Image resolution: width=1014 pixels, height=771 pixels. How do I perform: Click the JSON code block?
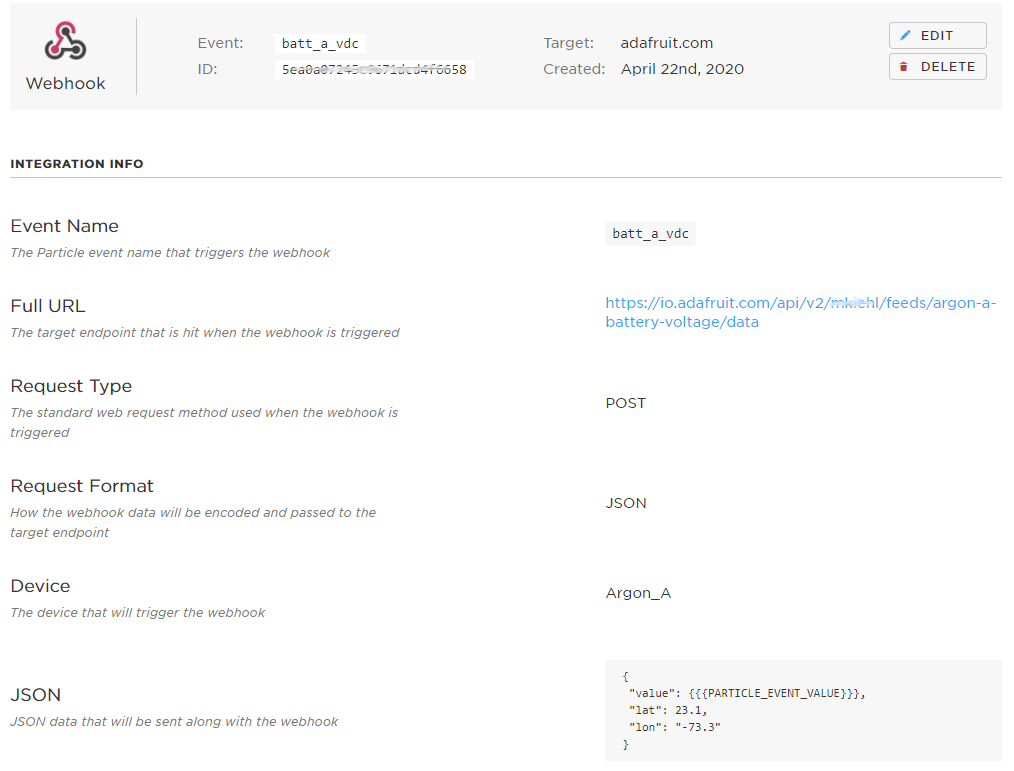[803, 710]
